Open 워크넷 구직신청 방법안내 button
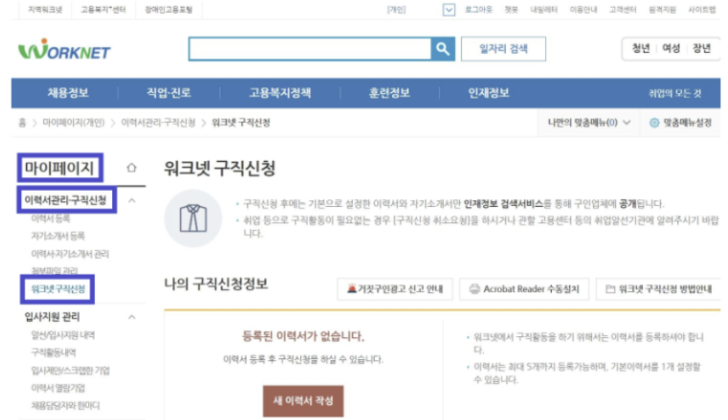This screenshot has height=420, width=728. pos(658,289)
